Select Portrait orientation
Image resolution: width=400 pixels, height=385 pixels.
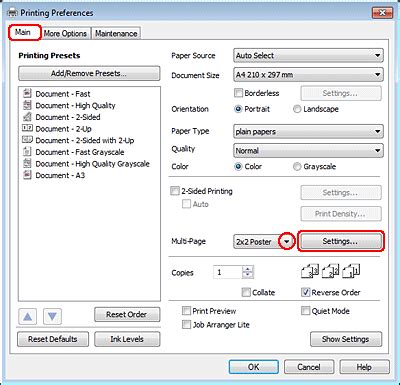238,109
